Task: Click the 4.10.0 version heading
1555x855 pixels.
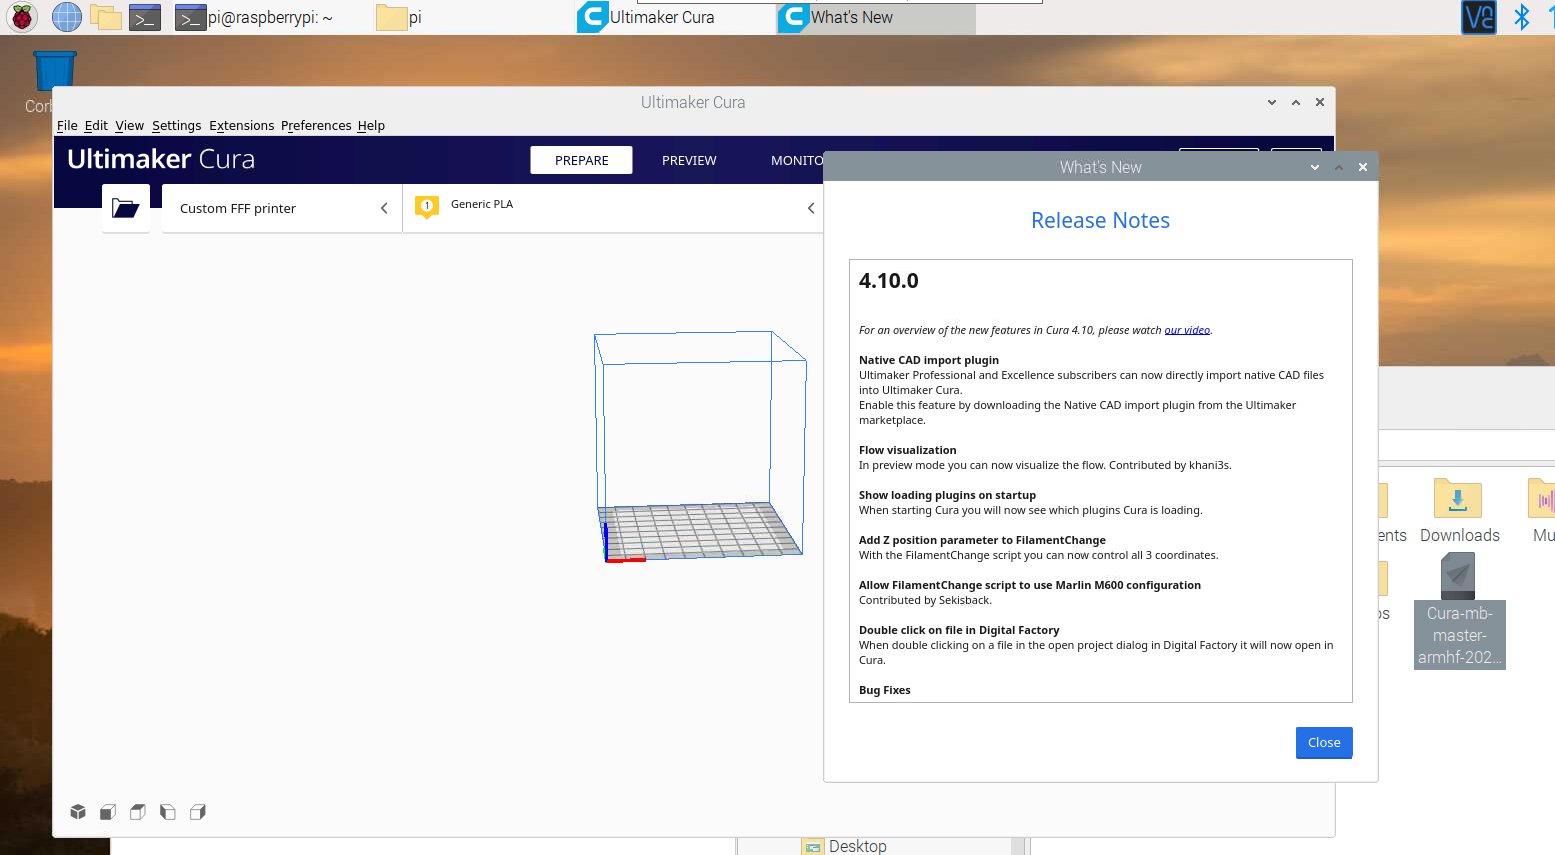Action: click(x=888, y=281)
